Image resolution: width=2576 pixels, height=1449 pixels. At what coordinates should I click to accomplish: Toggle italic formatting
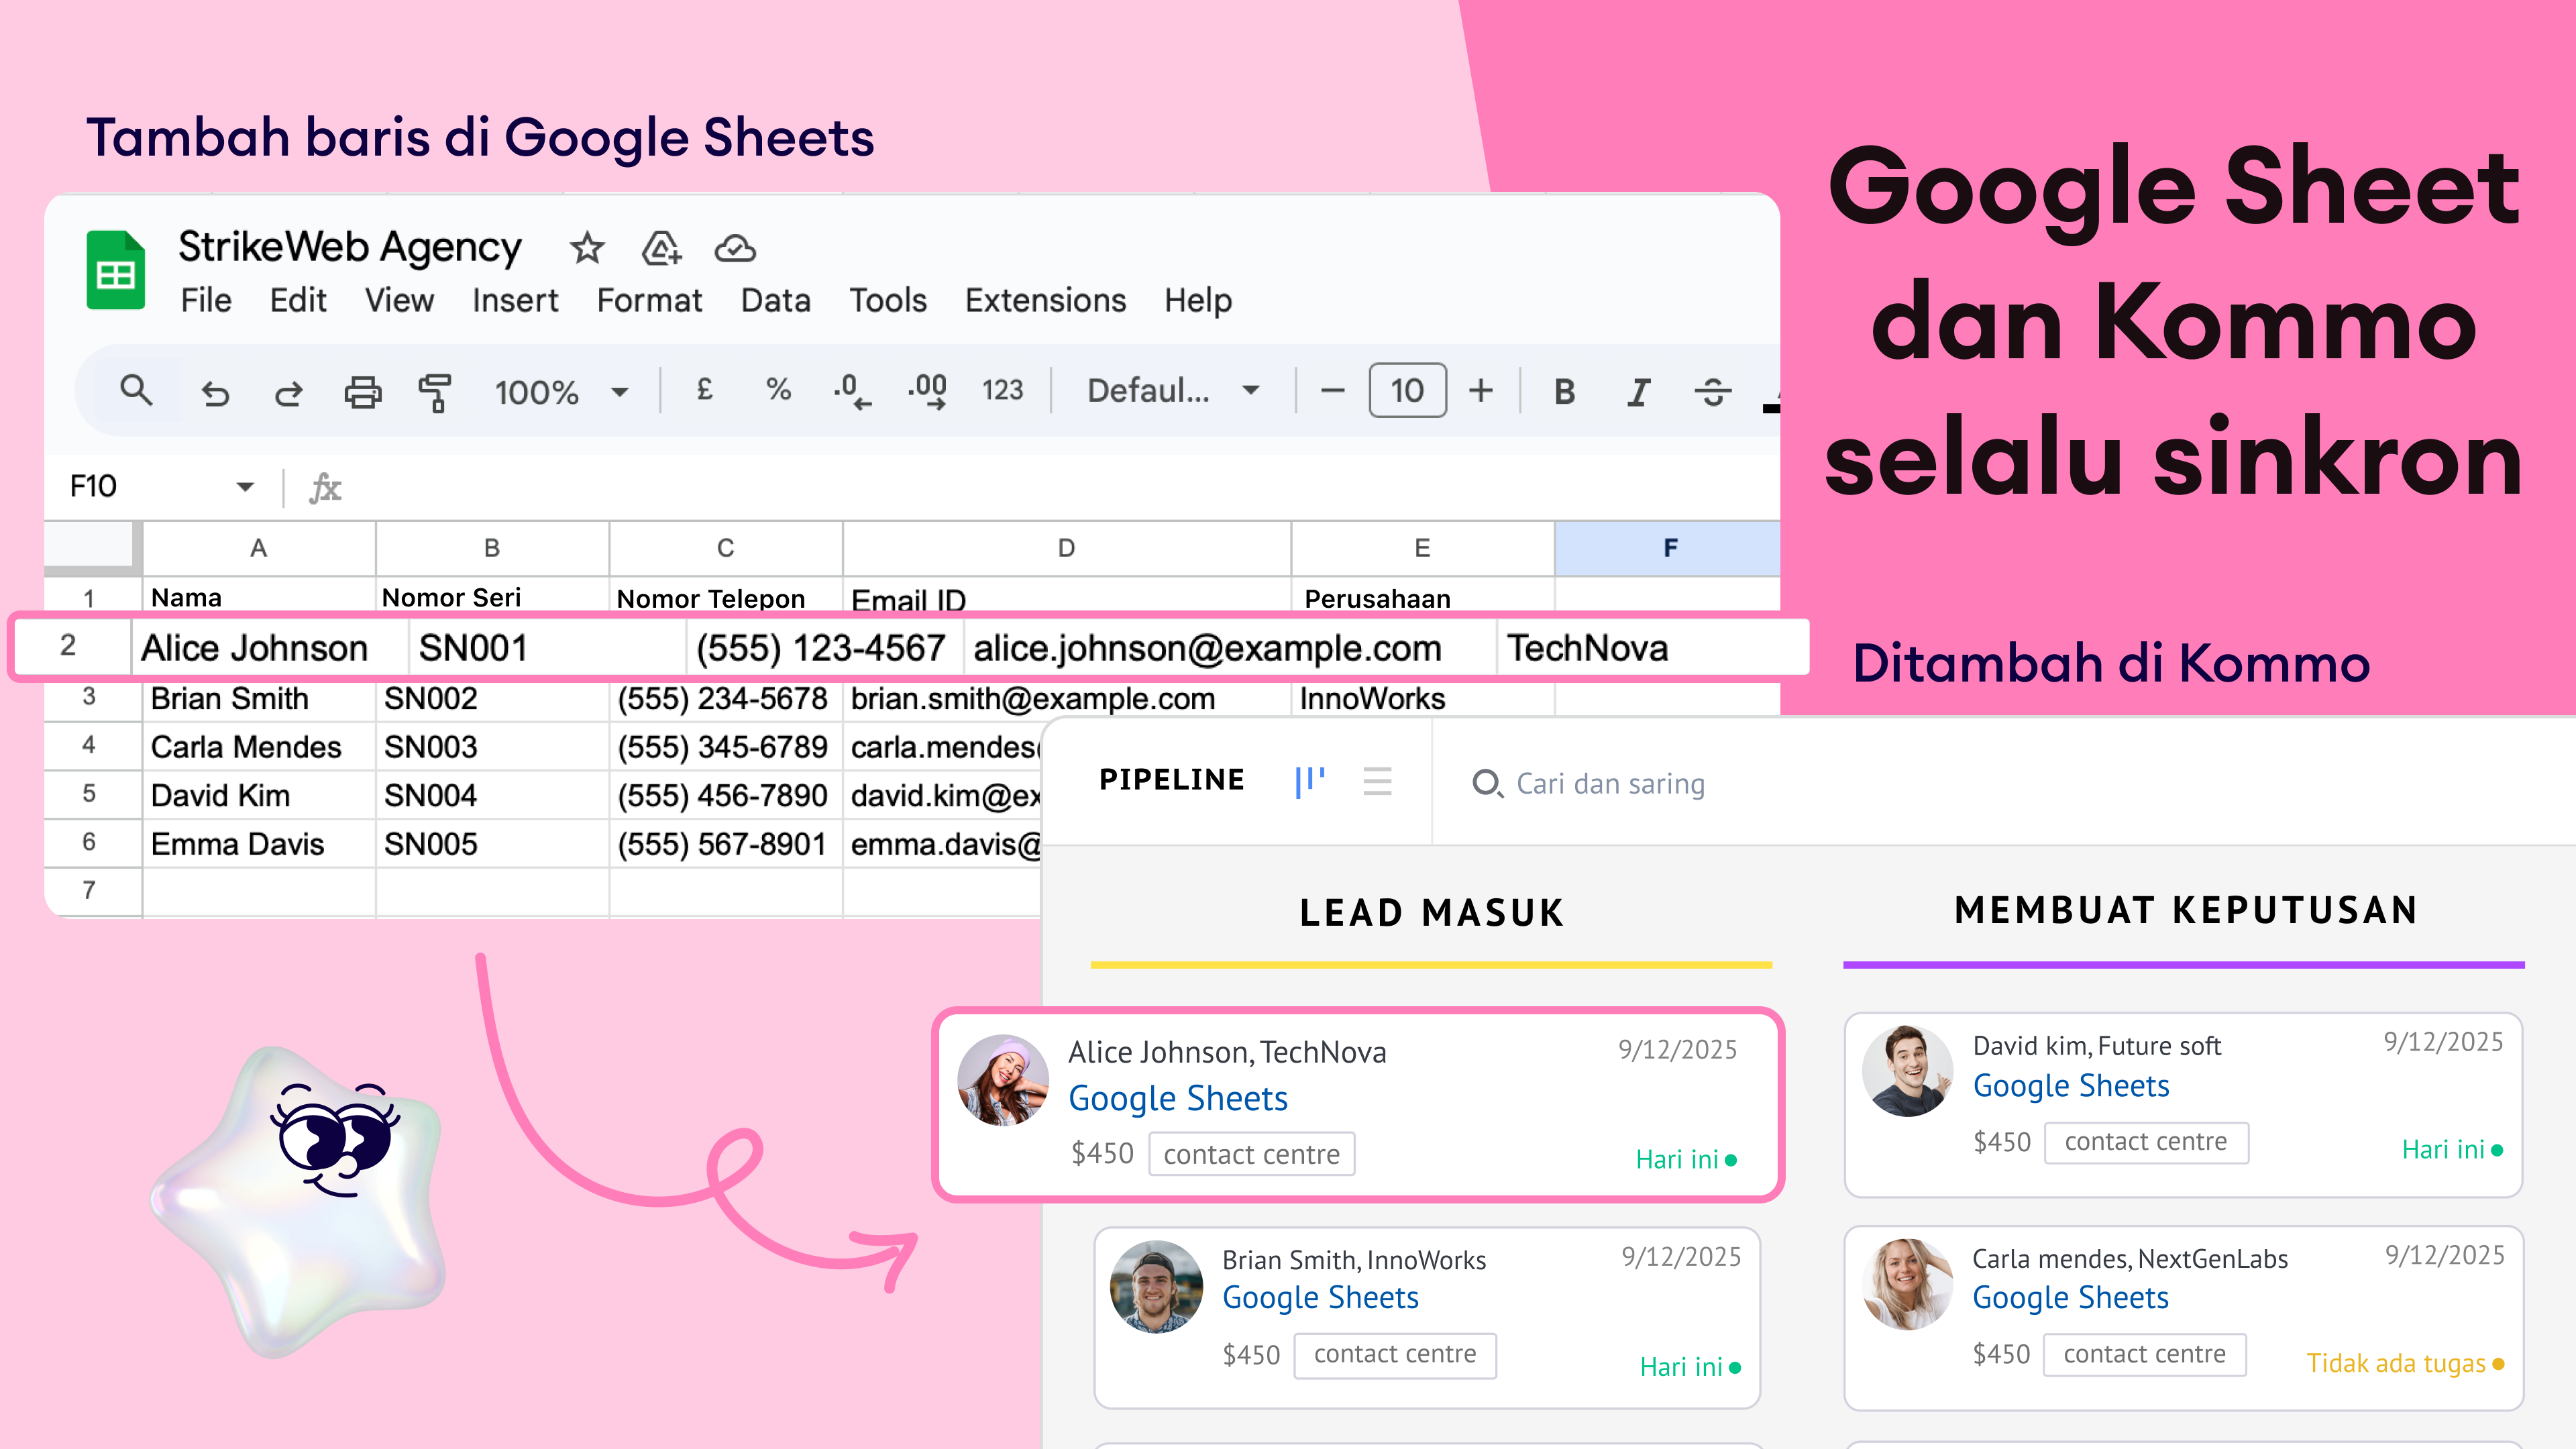[x=1638, y=391]
